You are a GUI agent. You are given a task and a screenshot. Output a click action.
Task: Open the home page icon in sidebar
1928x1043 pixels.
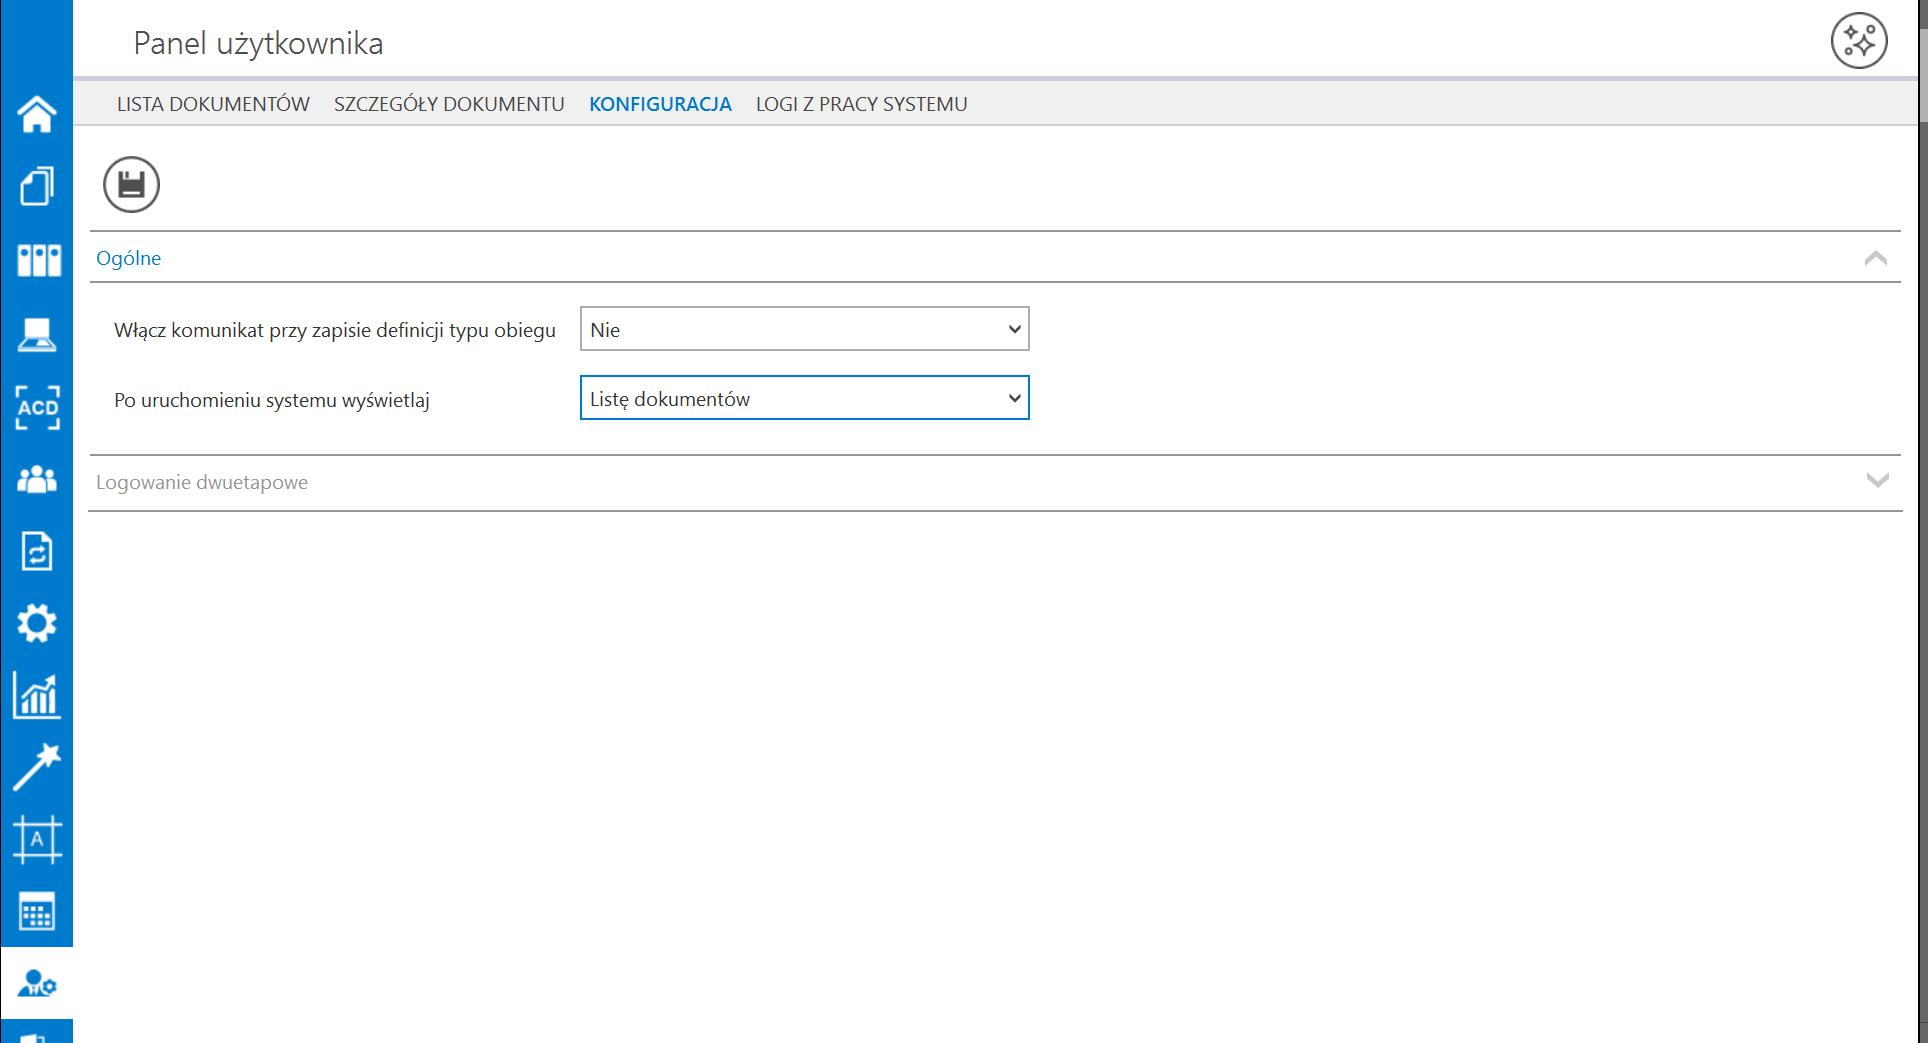coord(37,114)
